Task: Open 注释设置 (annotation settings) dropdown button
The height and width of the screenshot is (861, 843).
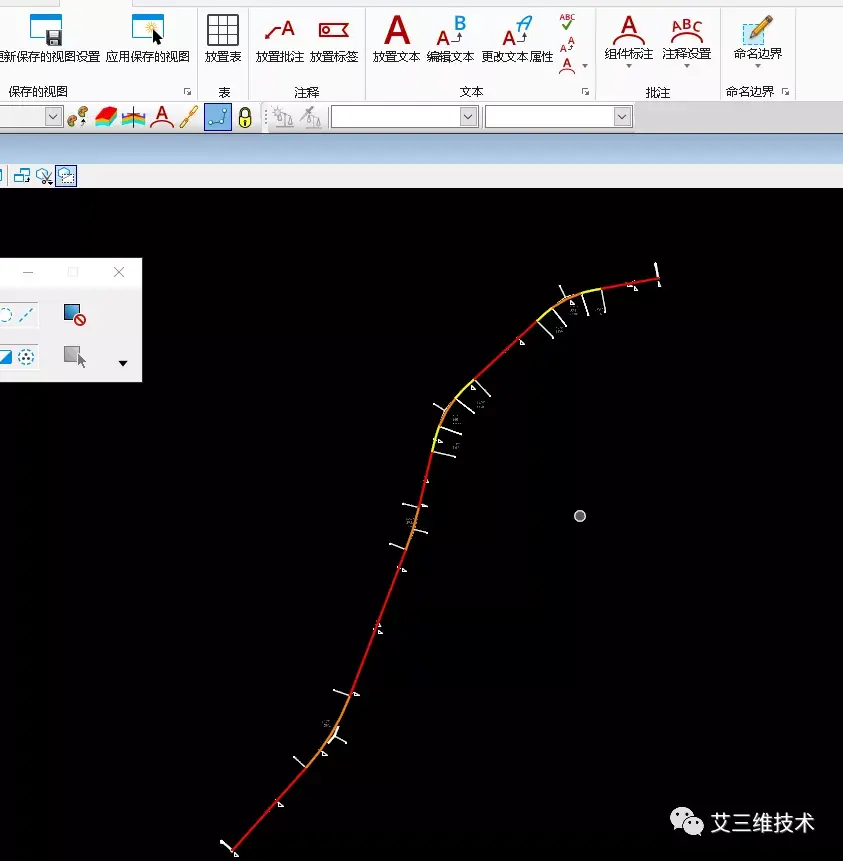Action: click(686, 41)
